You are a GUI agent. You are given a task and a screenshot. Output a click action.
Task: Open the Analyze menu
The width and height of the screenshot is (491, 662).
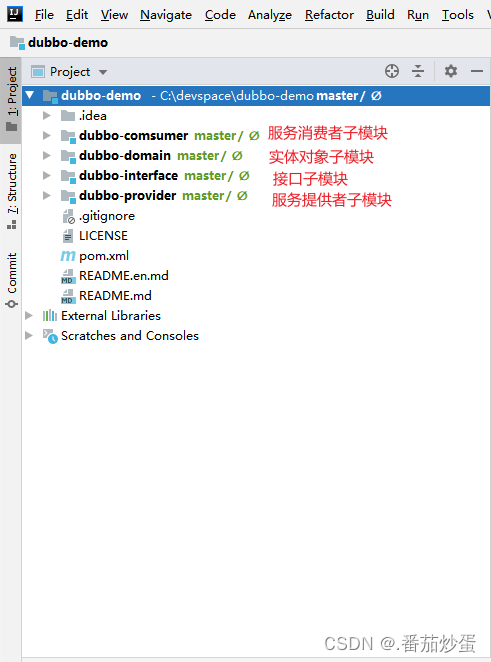point(270,15)
